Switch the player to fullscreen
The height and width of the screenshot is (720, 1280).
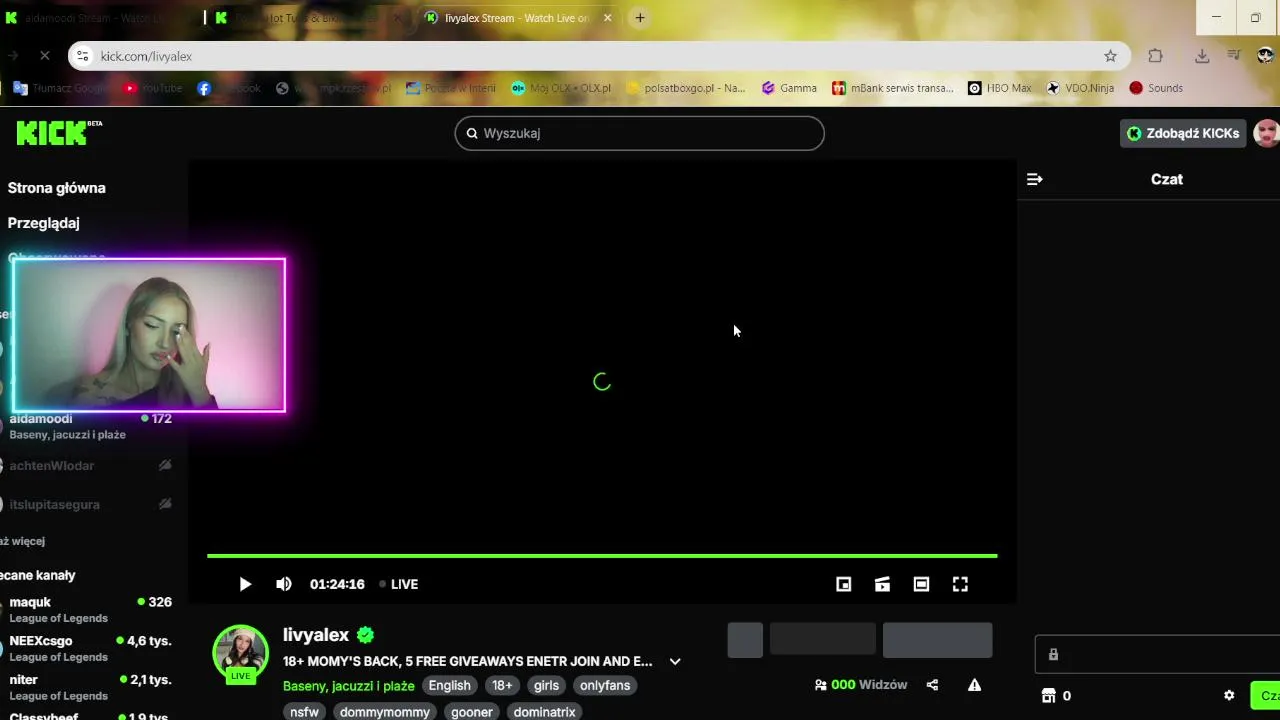pos(960,584)
